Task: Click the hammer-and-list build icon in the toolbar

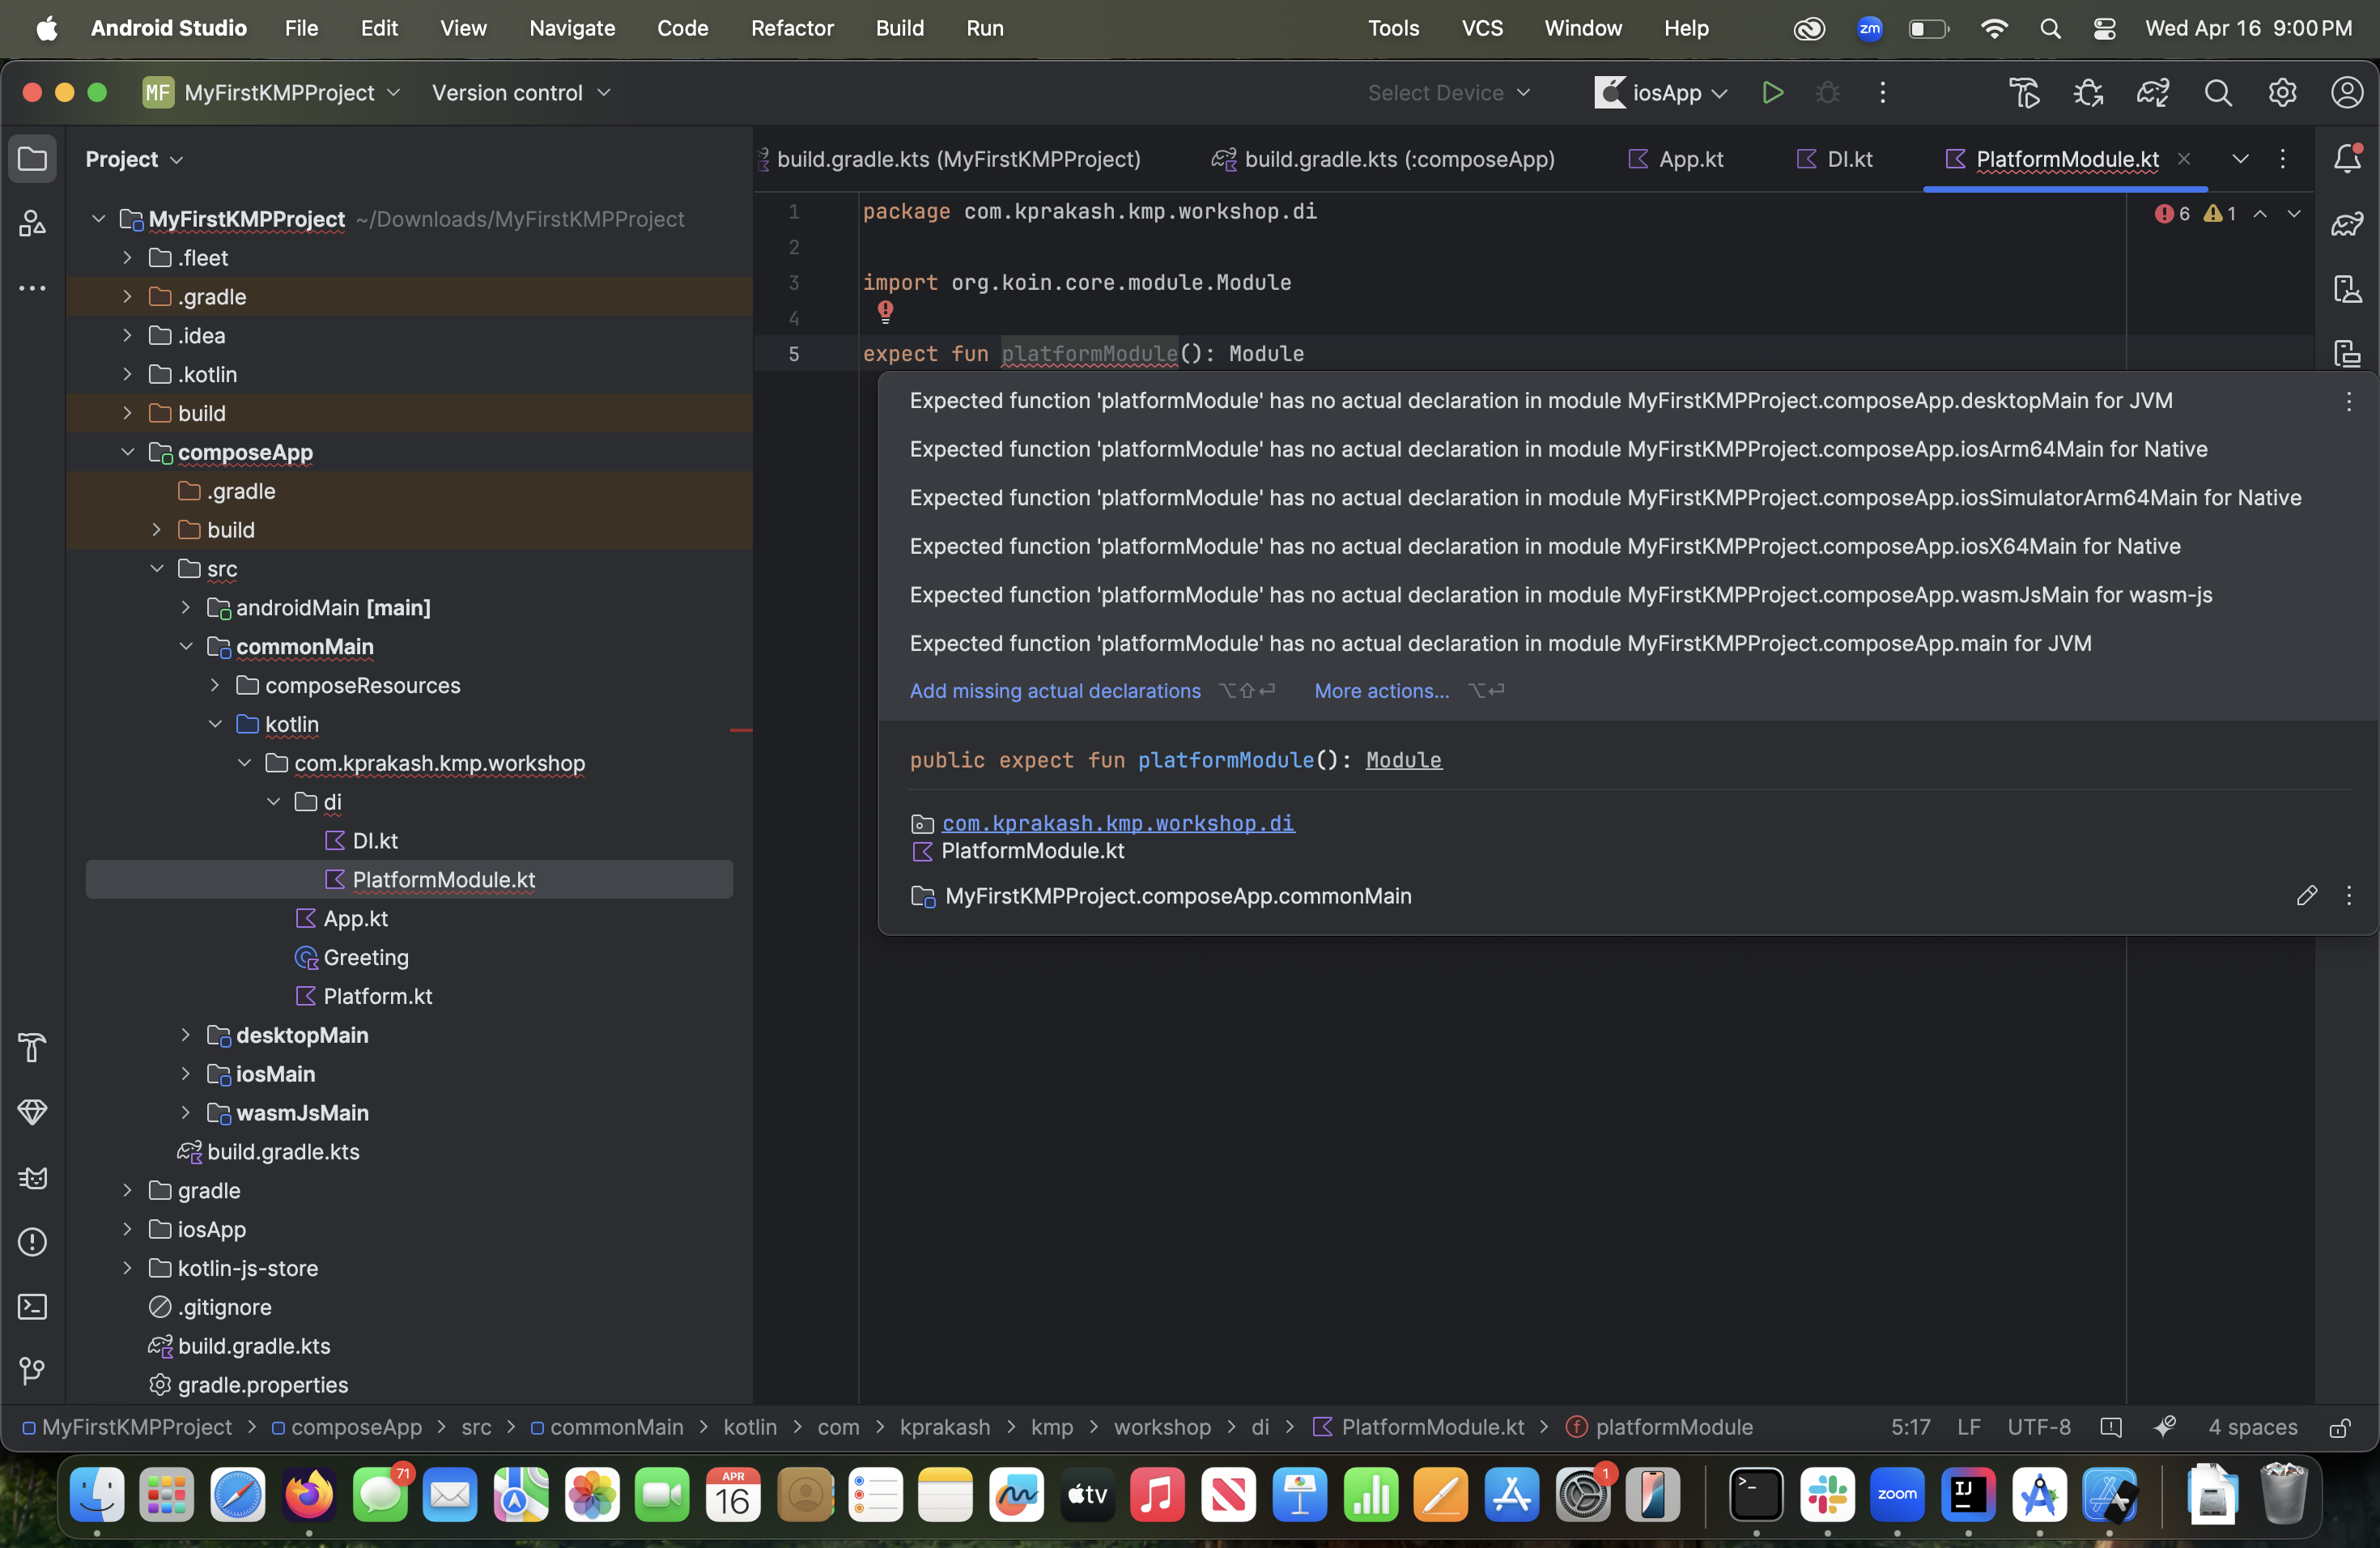Action: pyautogui.click(x=2025, y=93)
